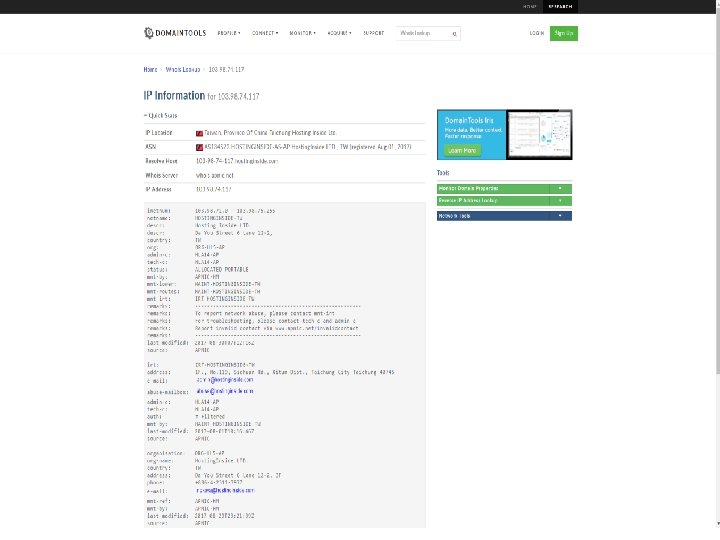Select the IP Address row value
This screenshot has width=720, height=540.
[214, 189]
